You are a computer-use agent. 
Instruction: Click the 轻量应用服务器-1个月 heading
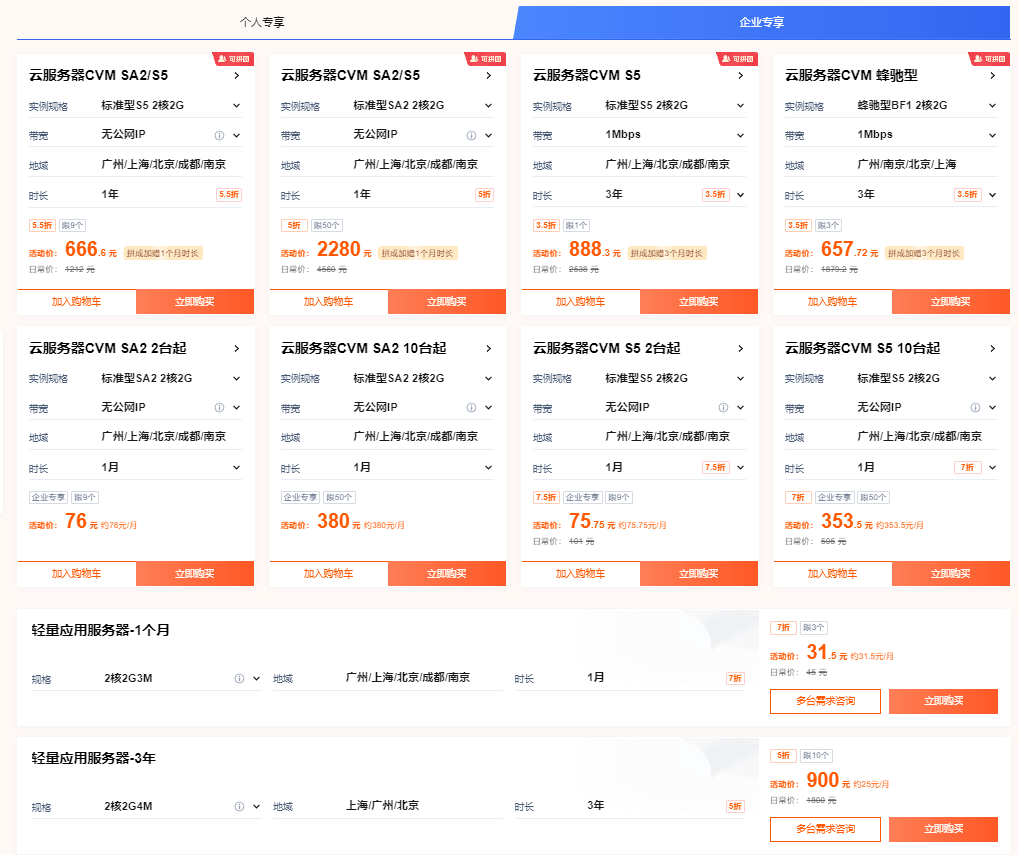[101, 630]
